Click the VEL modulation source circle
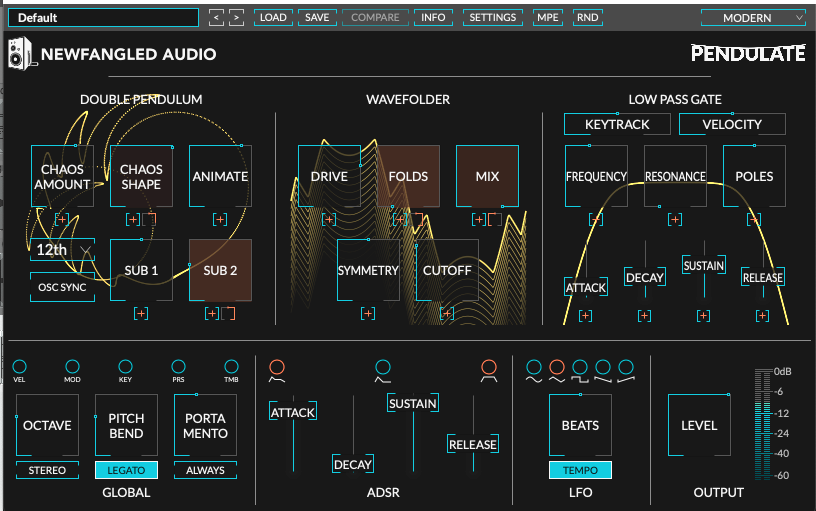This screenshot has width=816, height=511. pos(20,367)
